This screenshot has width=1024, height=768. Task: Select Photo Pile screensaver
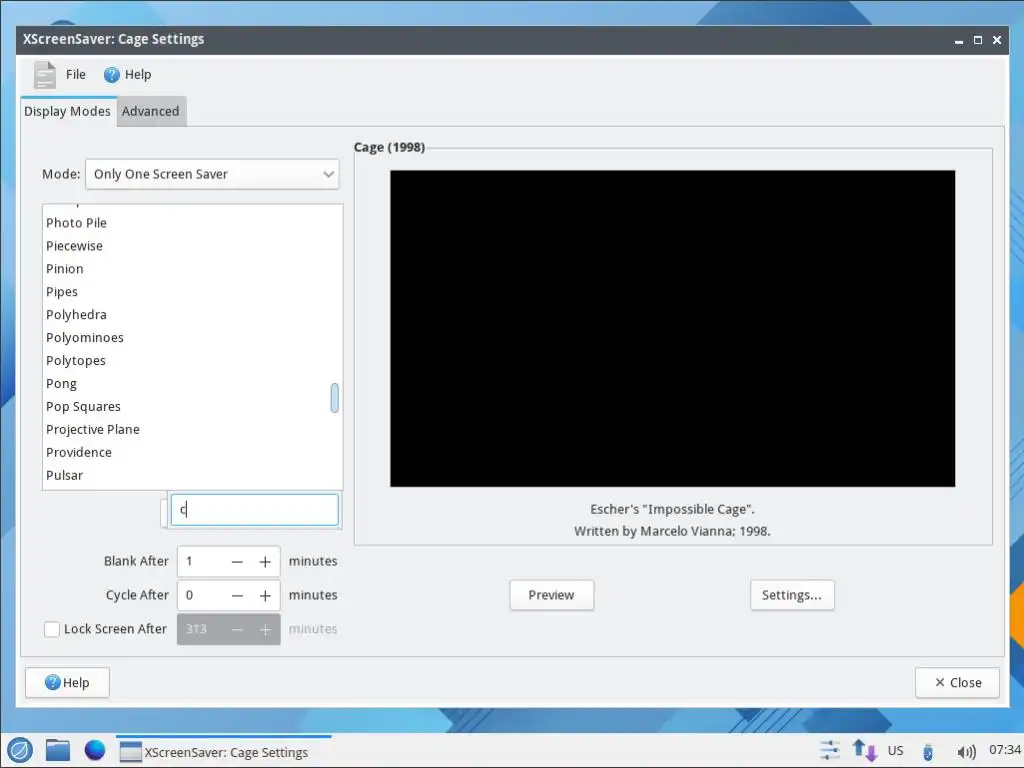click(192, 223)
